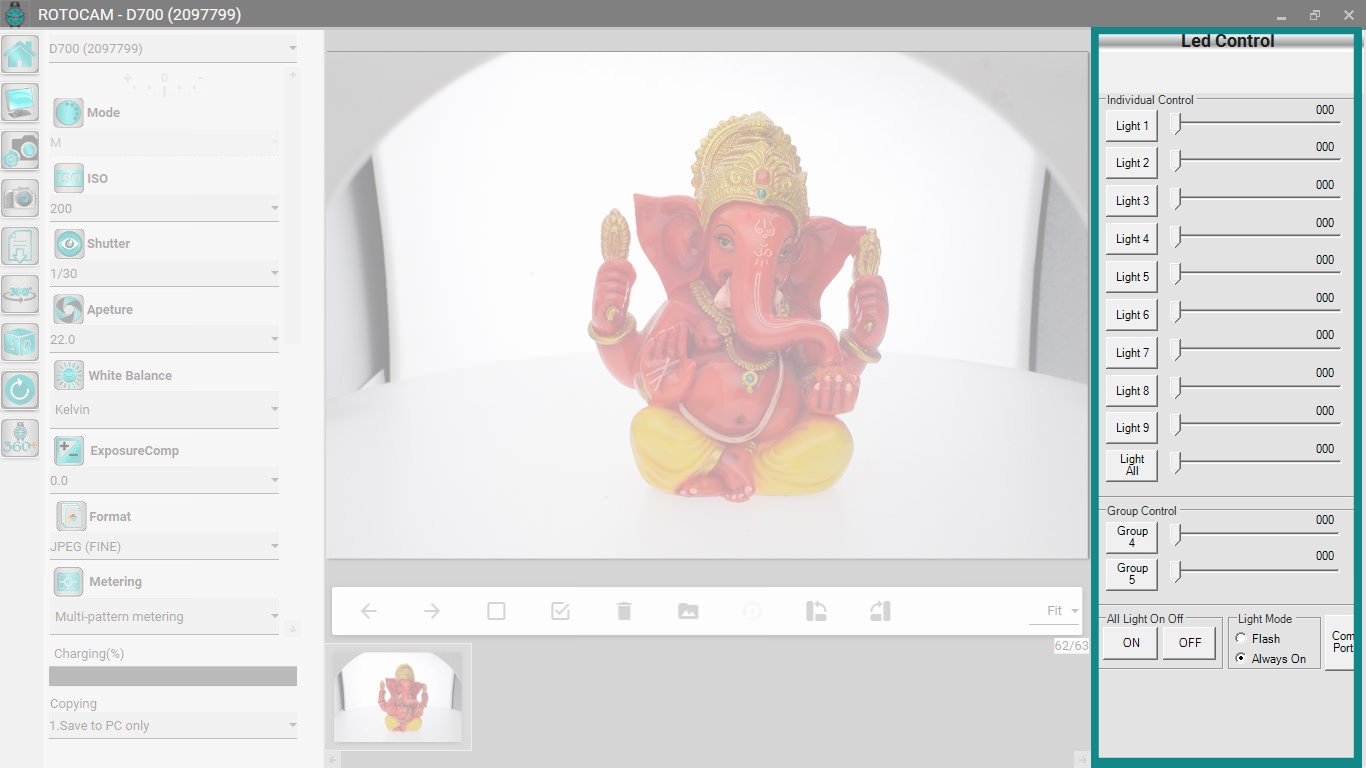Click the ISO icon
Image resolution: width=1366 pixels, height=768 pixels.
[68, 178]
